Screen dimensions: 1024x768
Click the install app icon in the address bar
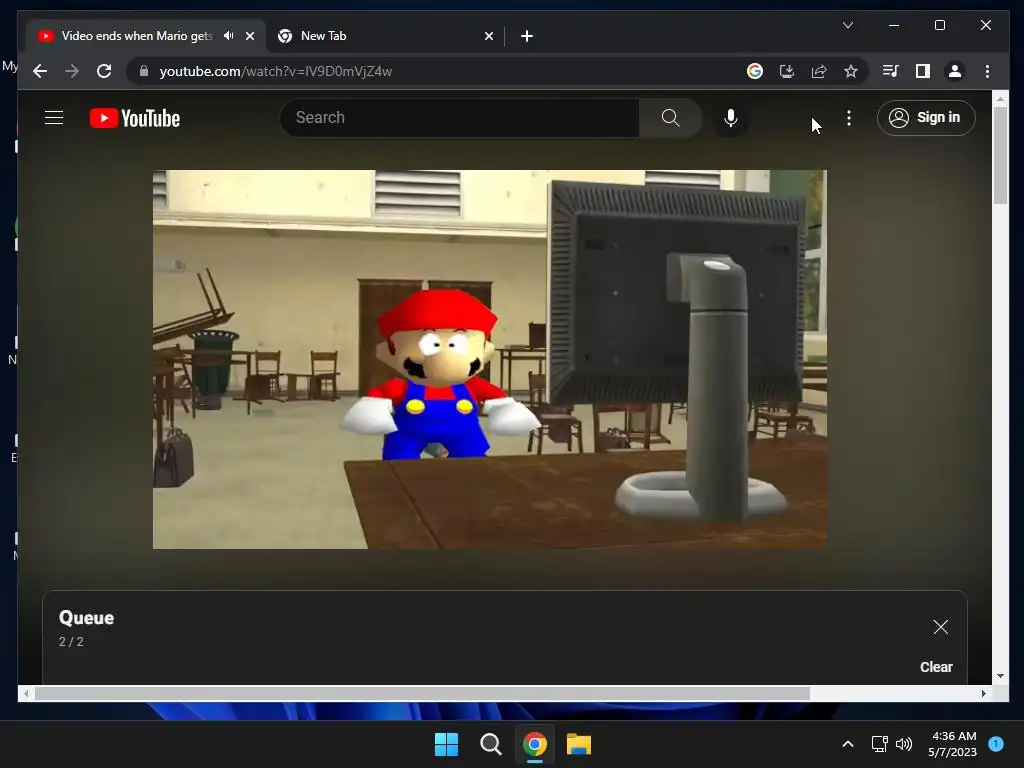coord(786,71)
